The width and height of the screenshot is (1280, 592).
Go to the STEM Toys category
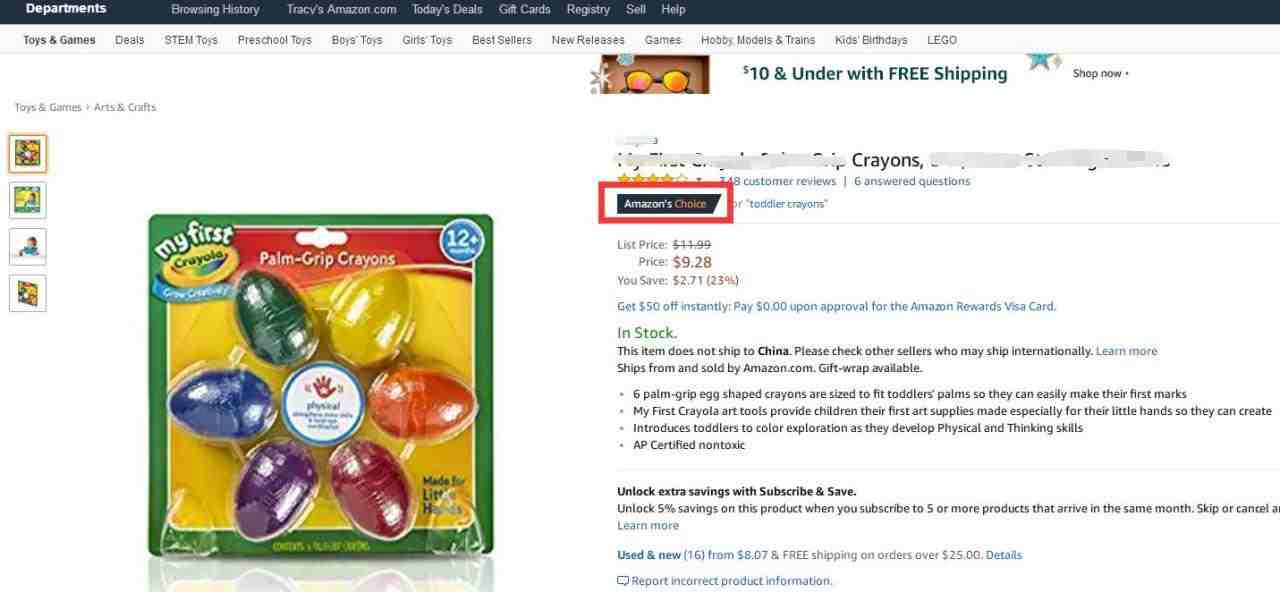[191, 40]
